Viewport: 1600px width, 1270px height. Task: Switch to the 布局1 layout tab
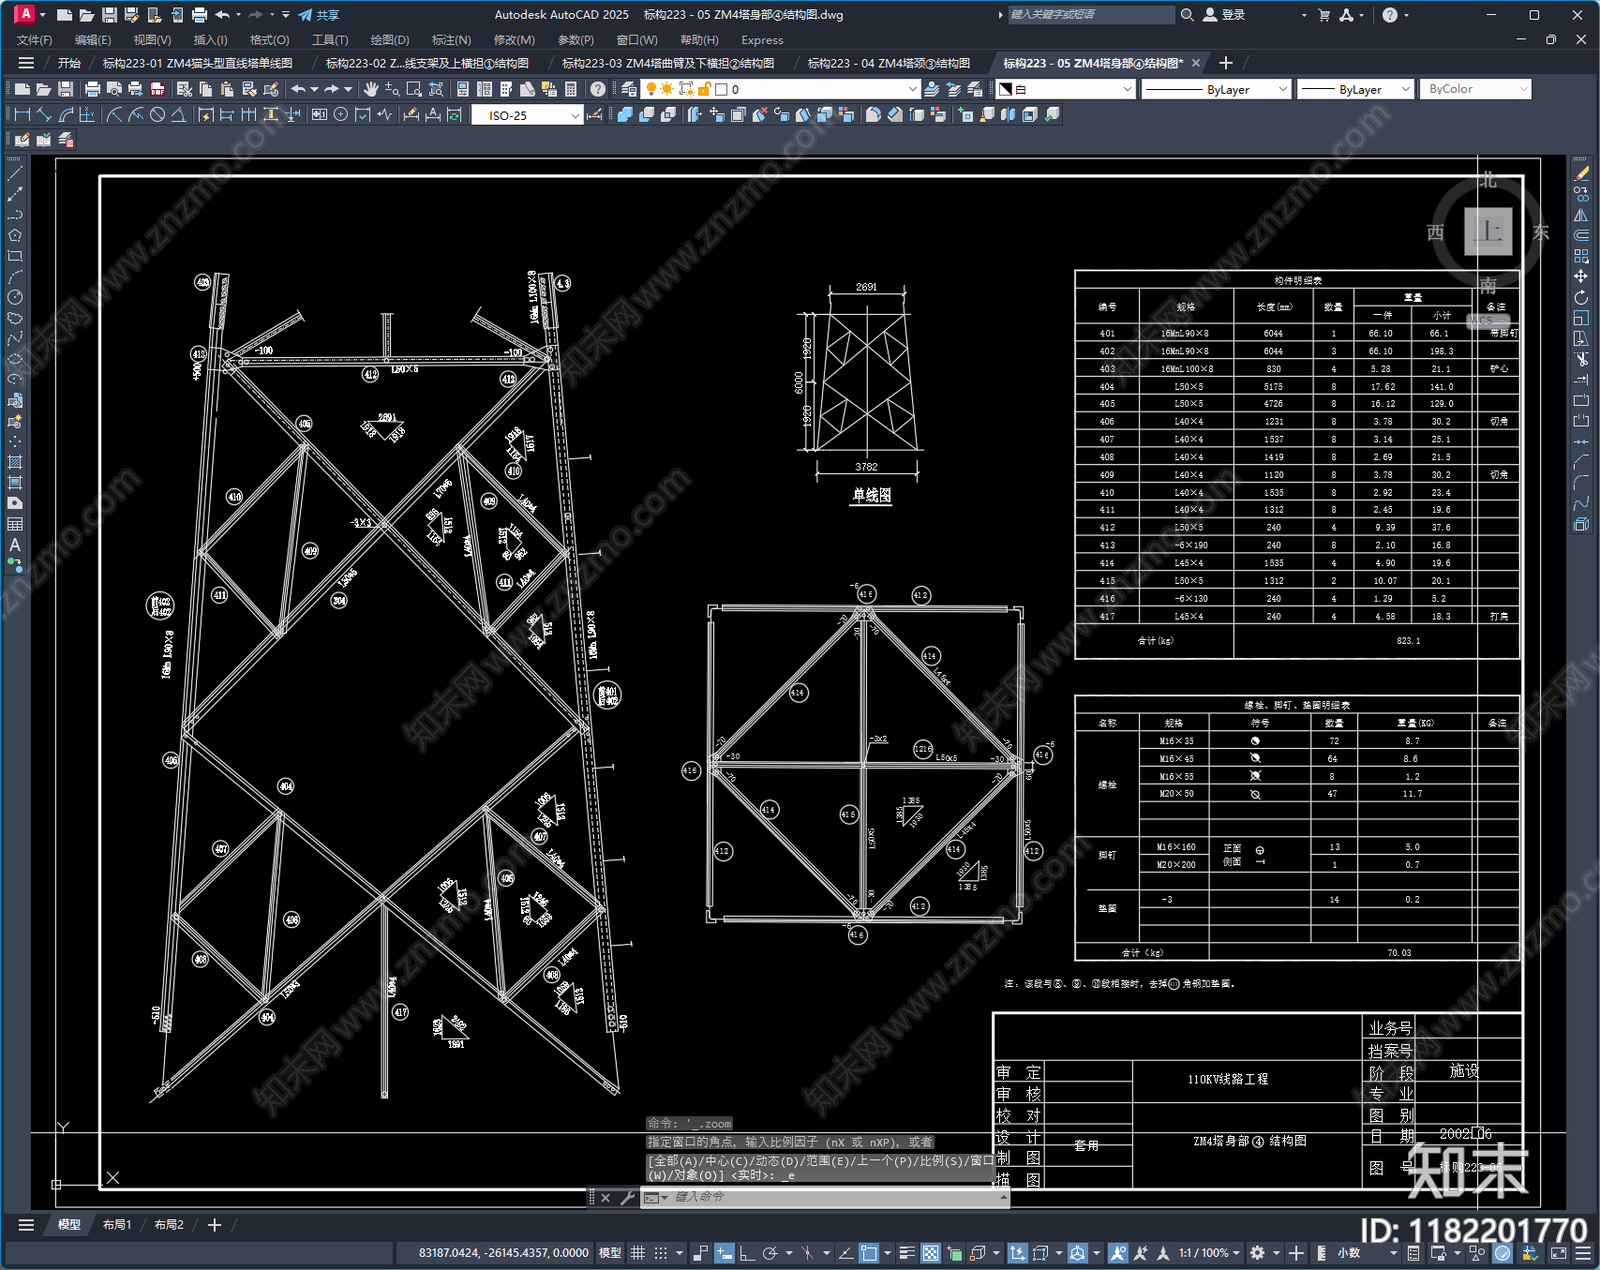[x=117, y=1224]
